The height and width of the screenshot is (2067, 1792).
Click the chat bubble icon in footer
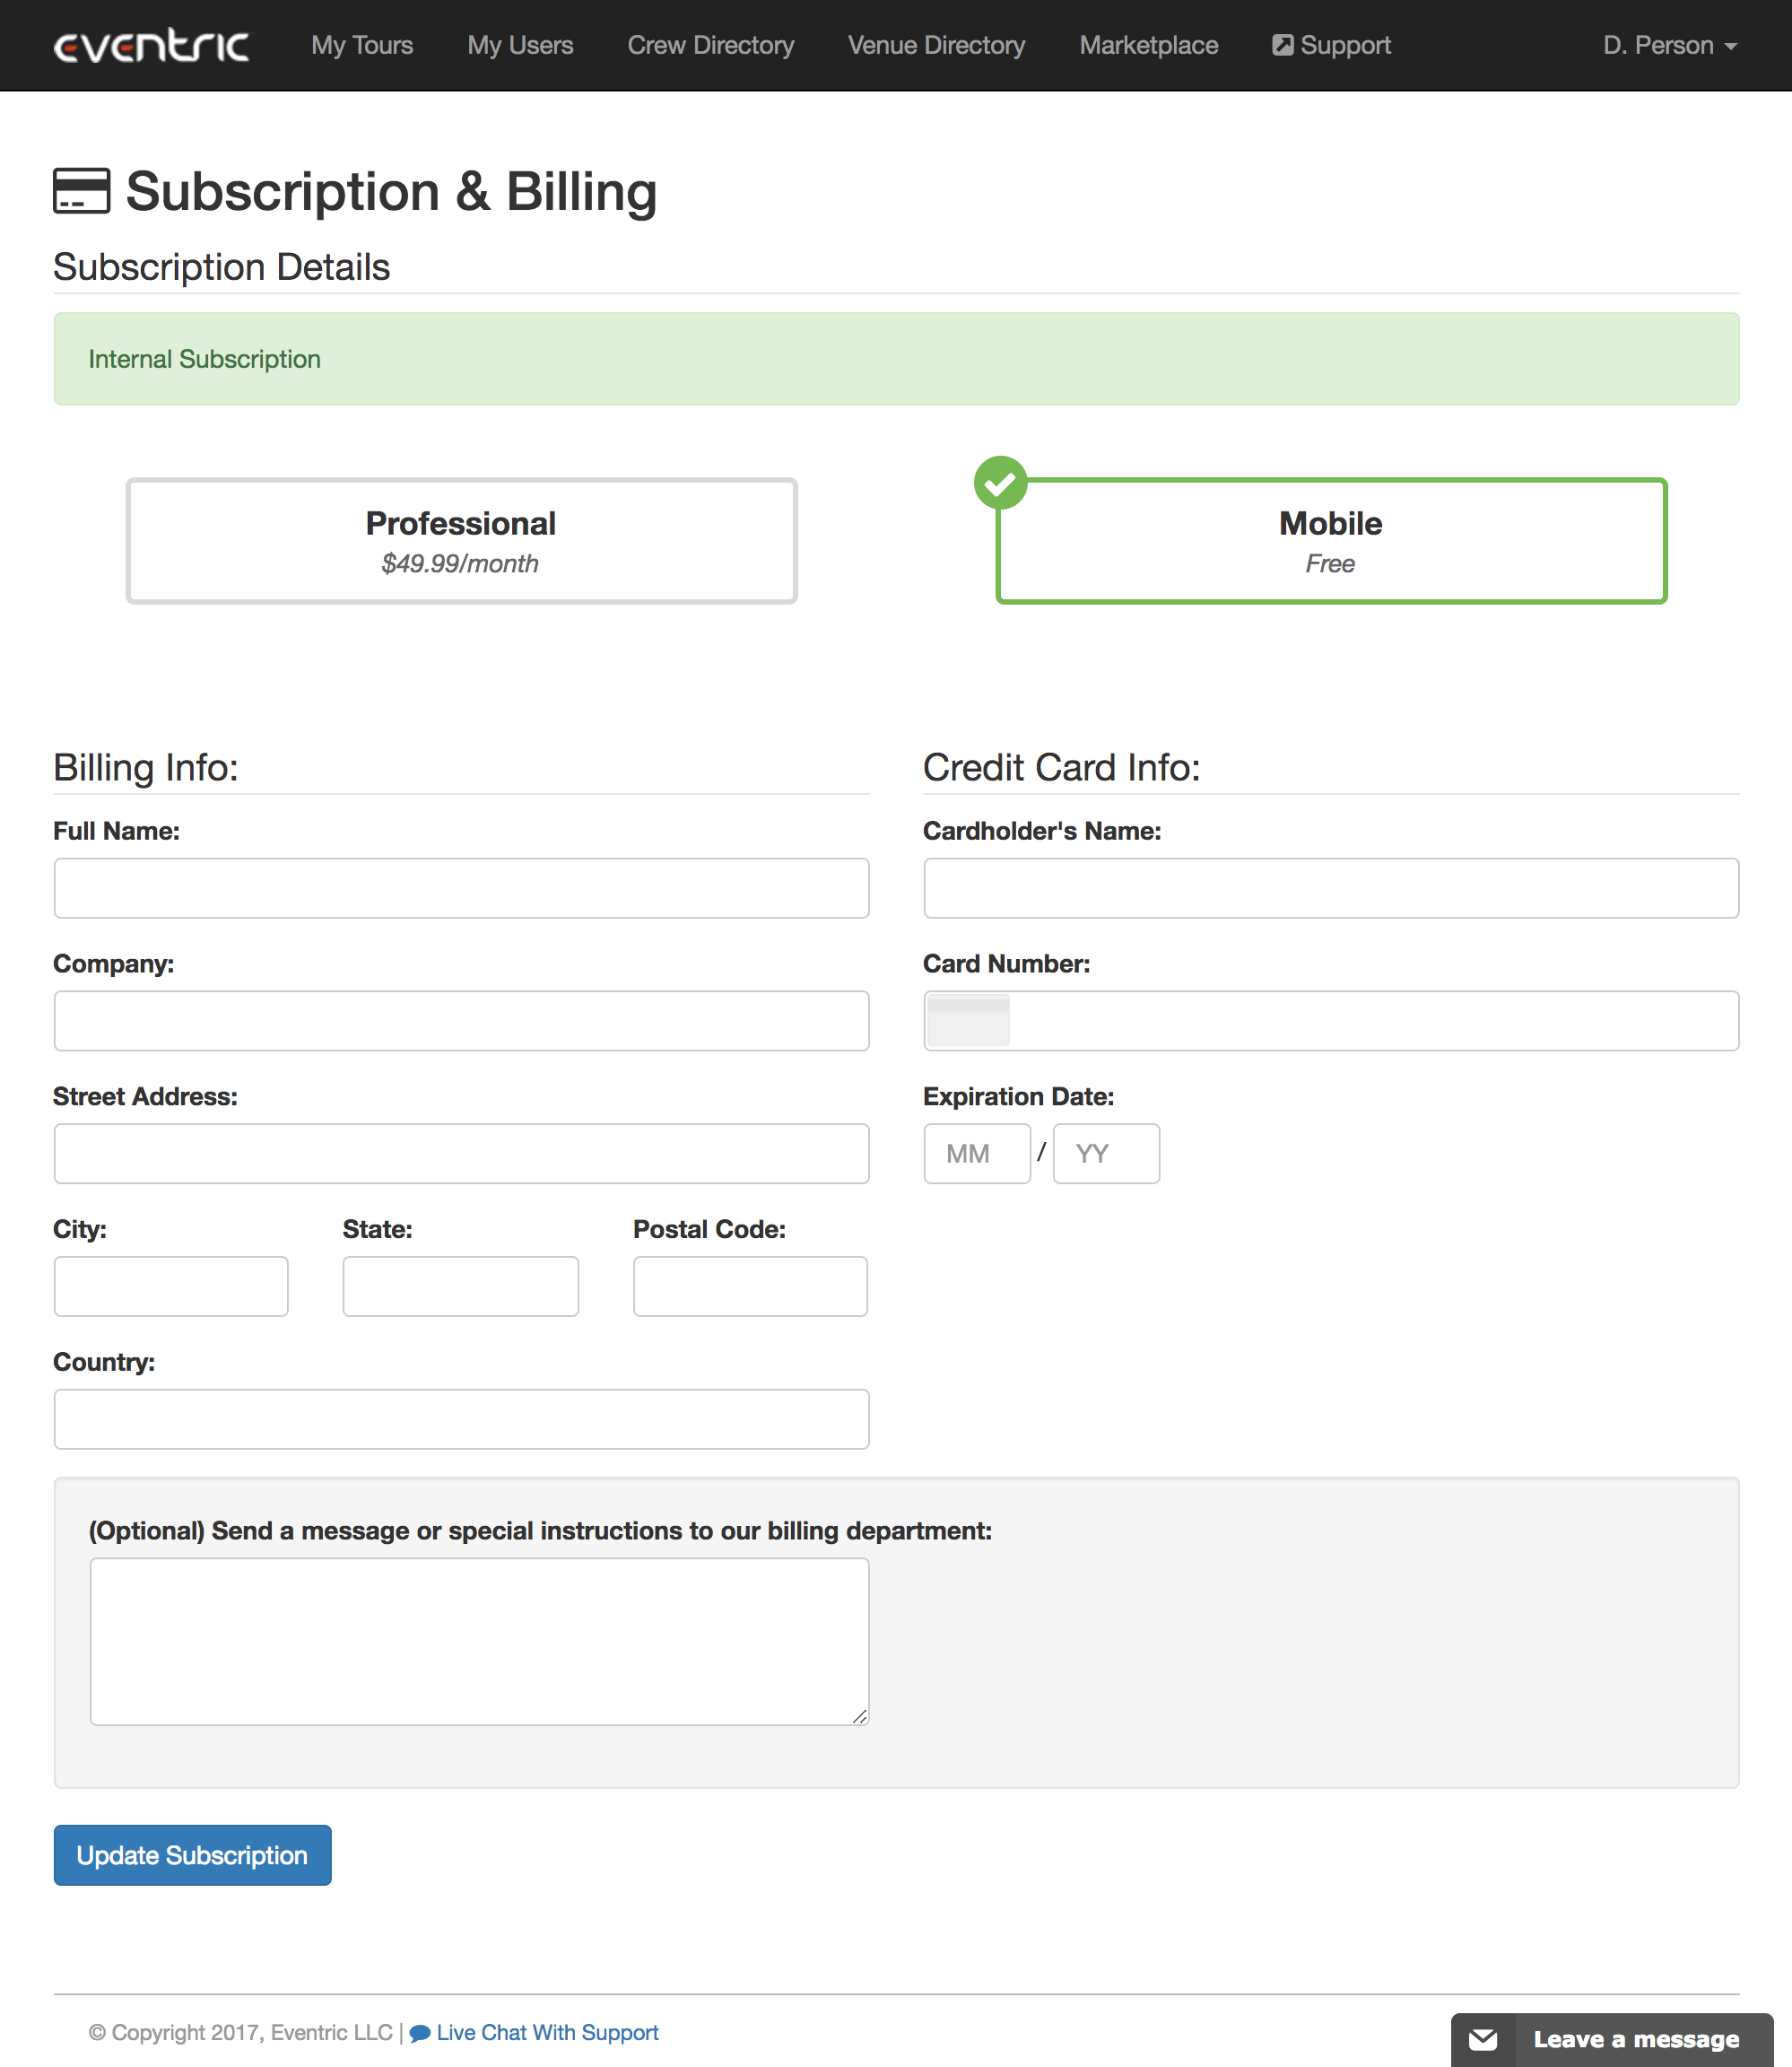(x=420, y=2033)
